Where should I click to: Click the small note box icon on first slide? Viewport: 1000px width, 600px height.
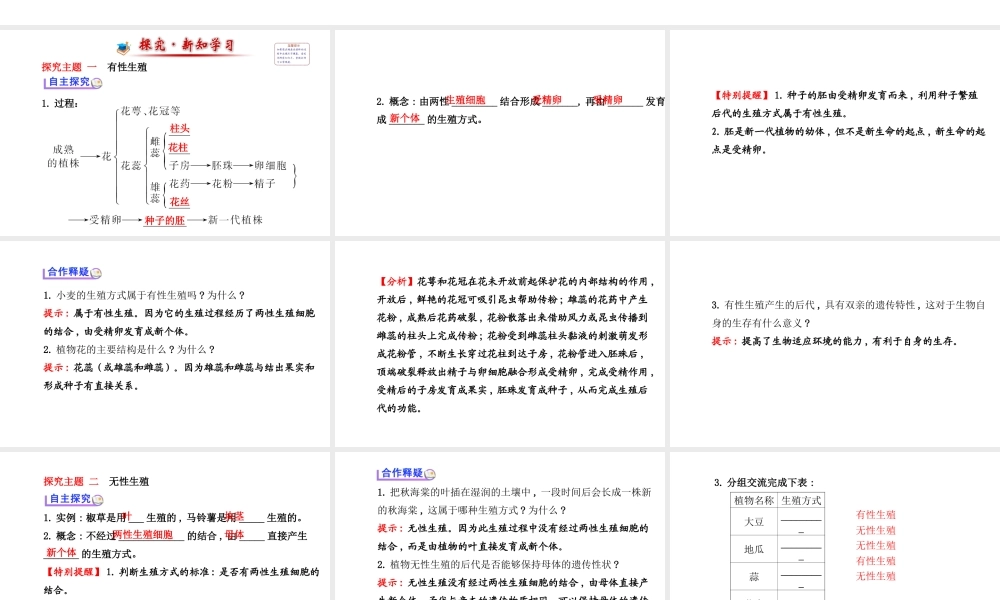[292, 54]
